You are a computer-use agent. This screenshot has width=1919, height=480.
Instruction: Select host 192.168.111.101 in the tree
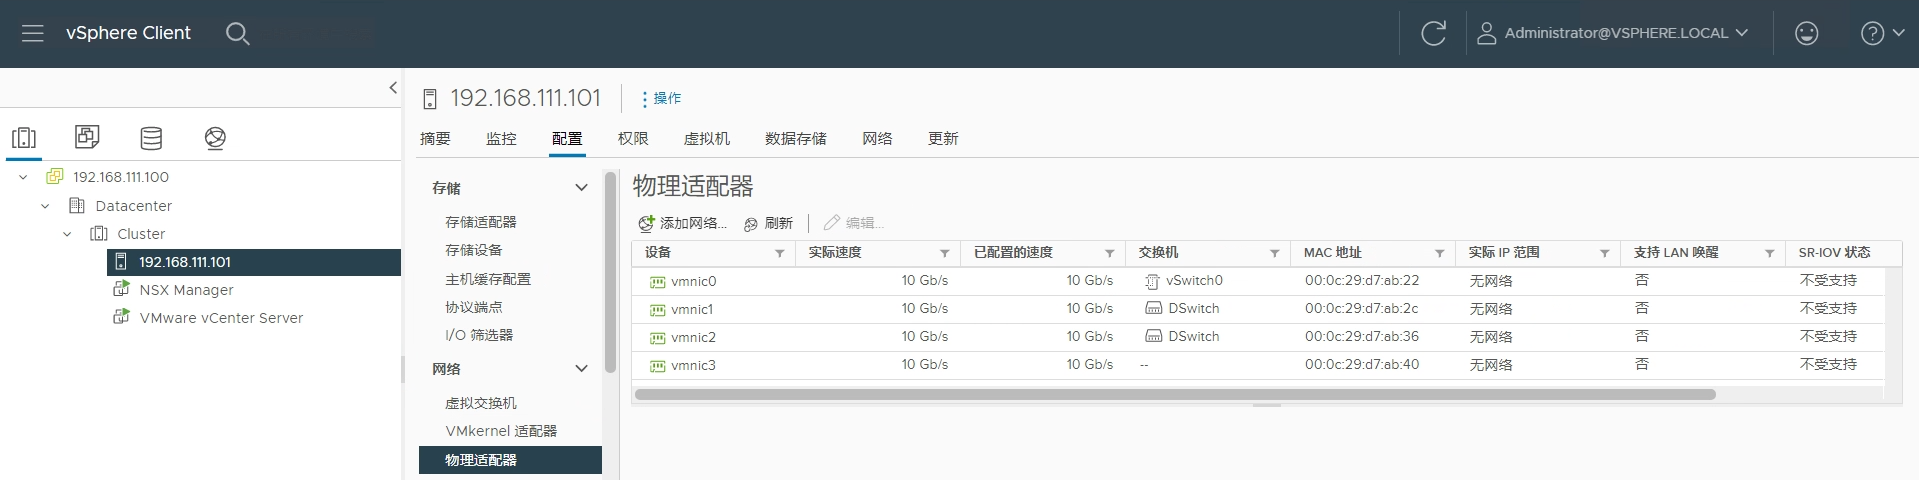(x=254, y=262)
